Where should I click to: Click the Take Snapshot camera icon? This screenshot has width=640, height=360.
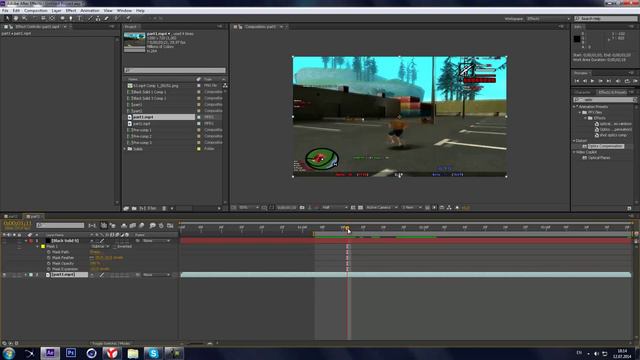coord(302,208)
